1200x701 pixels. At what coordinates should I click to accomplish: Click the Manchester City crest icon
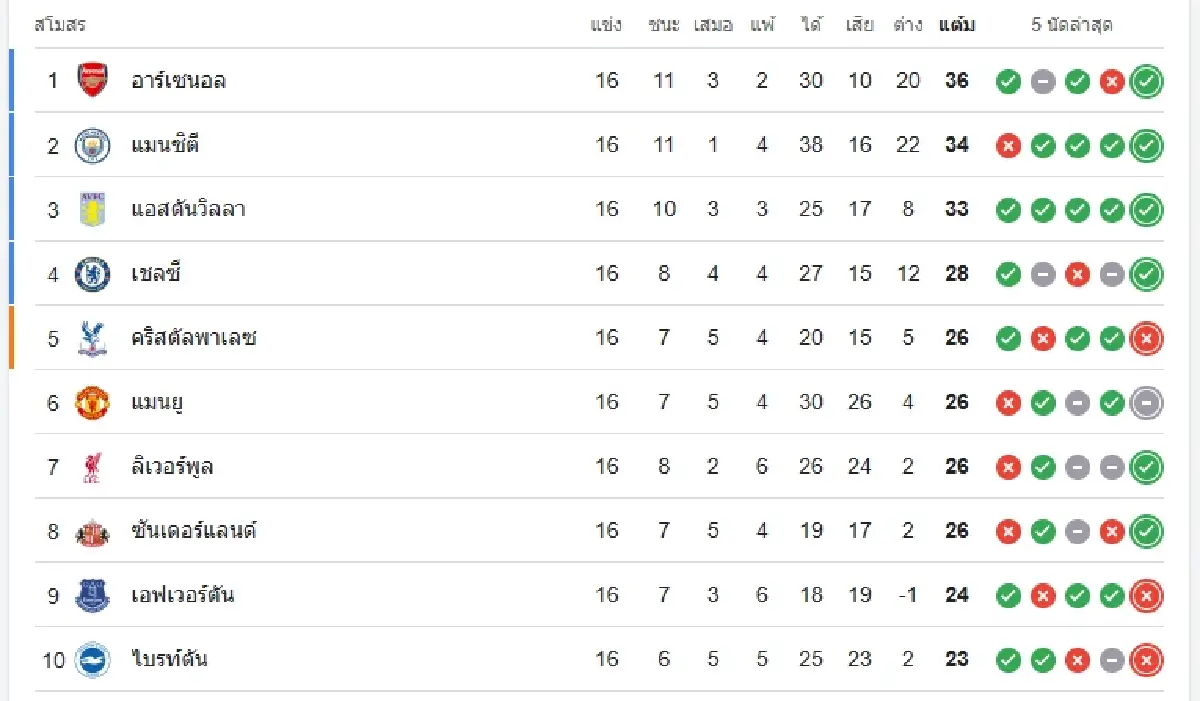tap(92, 145)
